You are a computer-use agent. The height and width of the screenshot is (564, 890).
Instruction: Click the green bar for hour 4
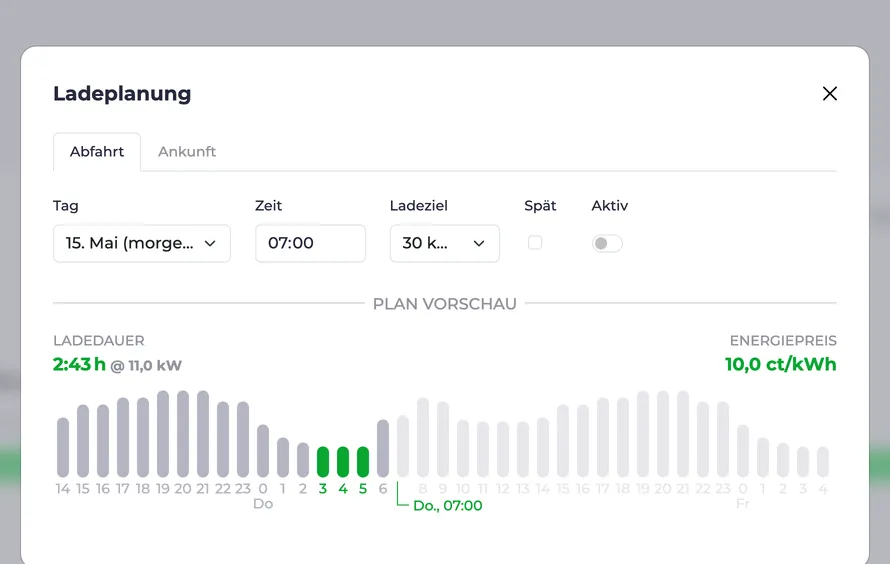(343, 462)
